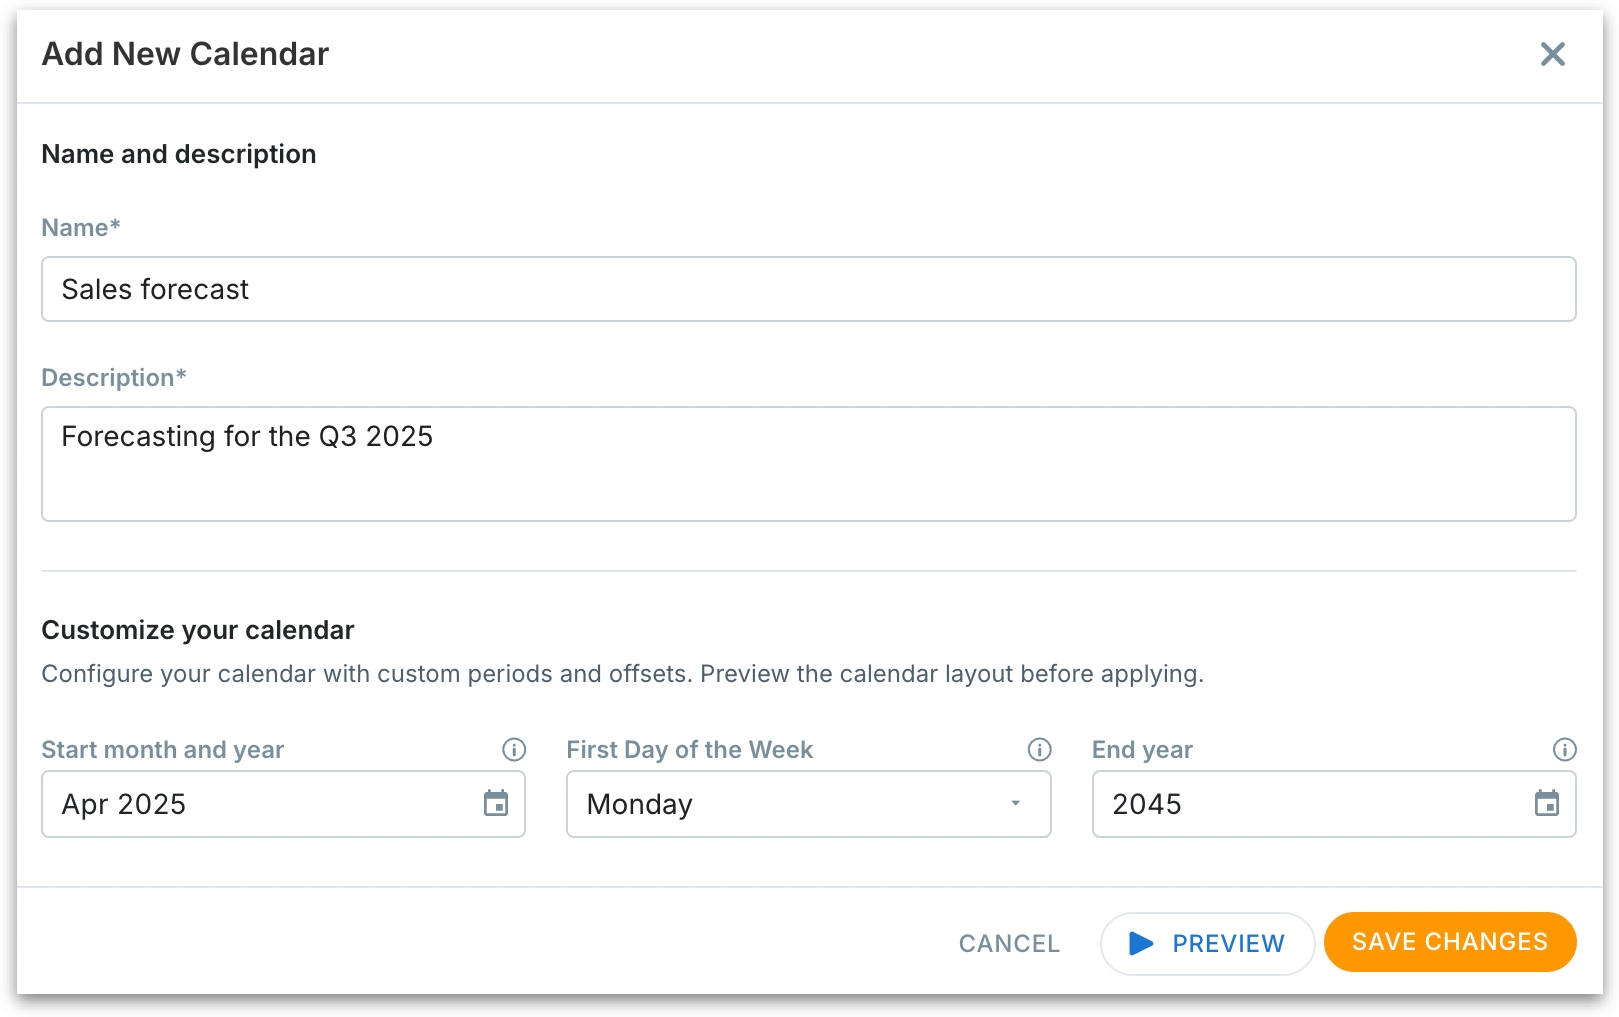Click the Apr 2025 start date text

tap(124, 804)
